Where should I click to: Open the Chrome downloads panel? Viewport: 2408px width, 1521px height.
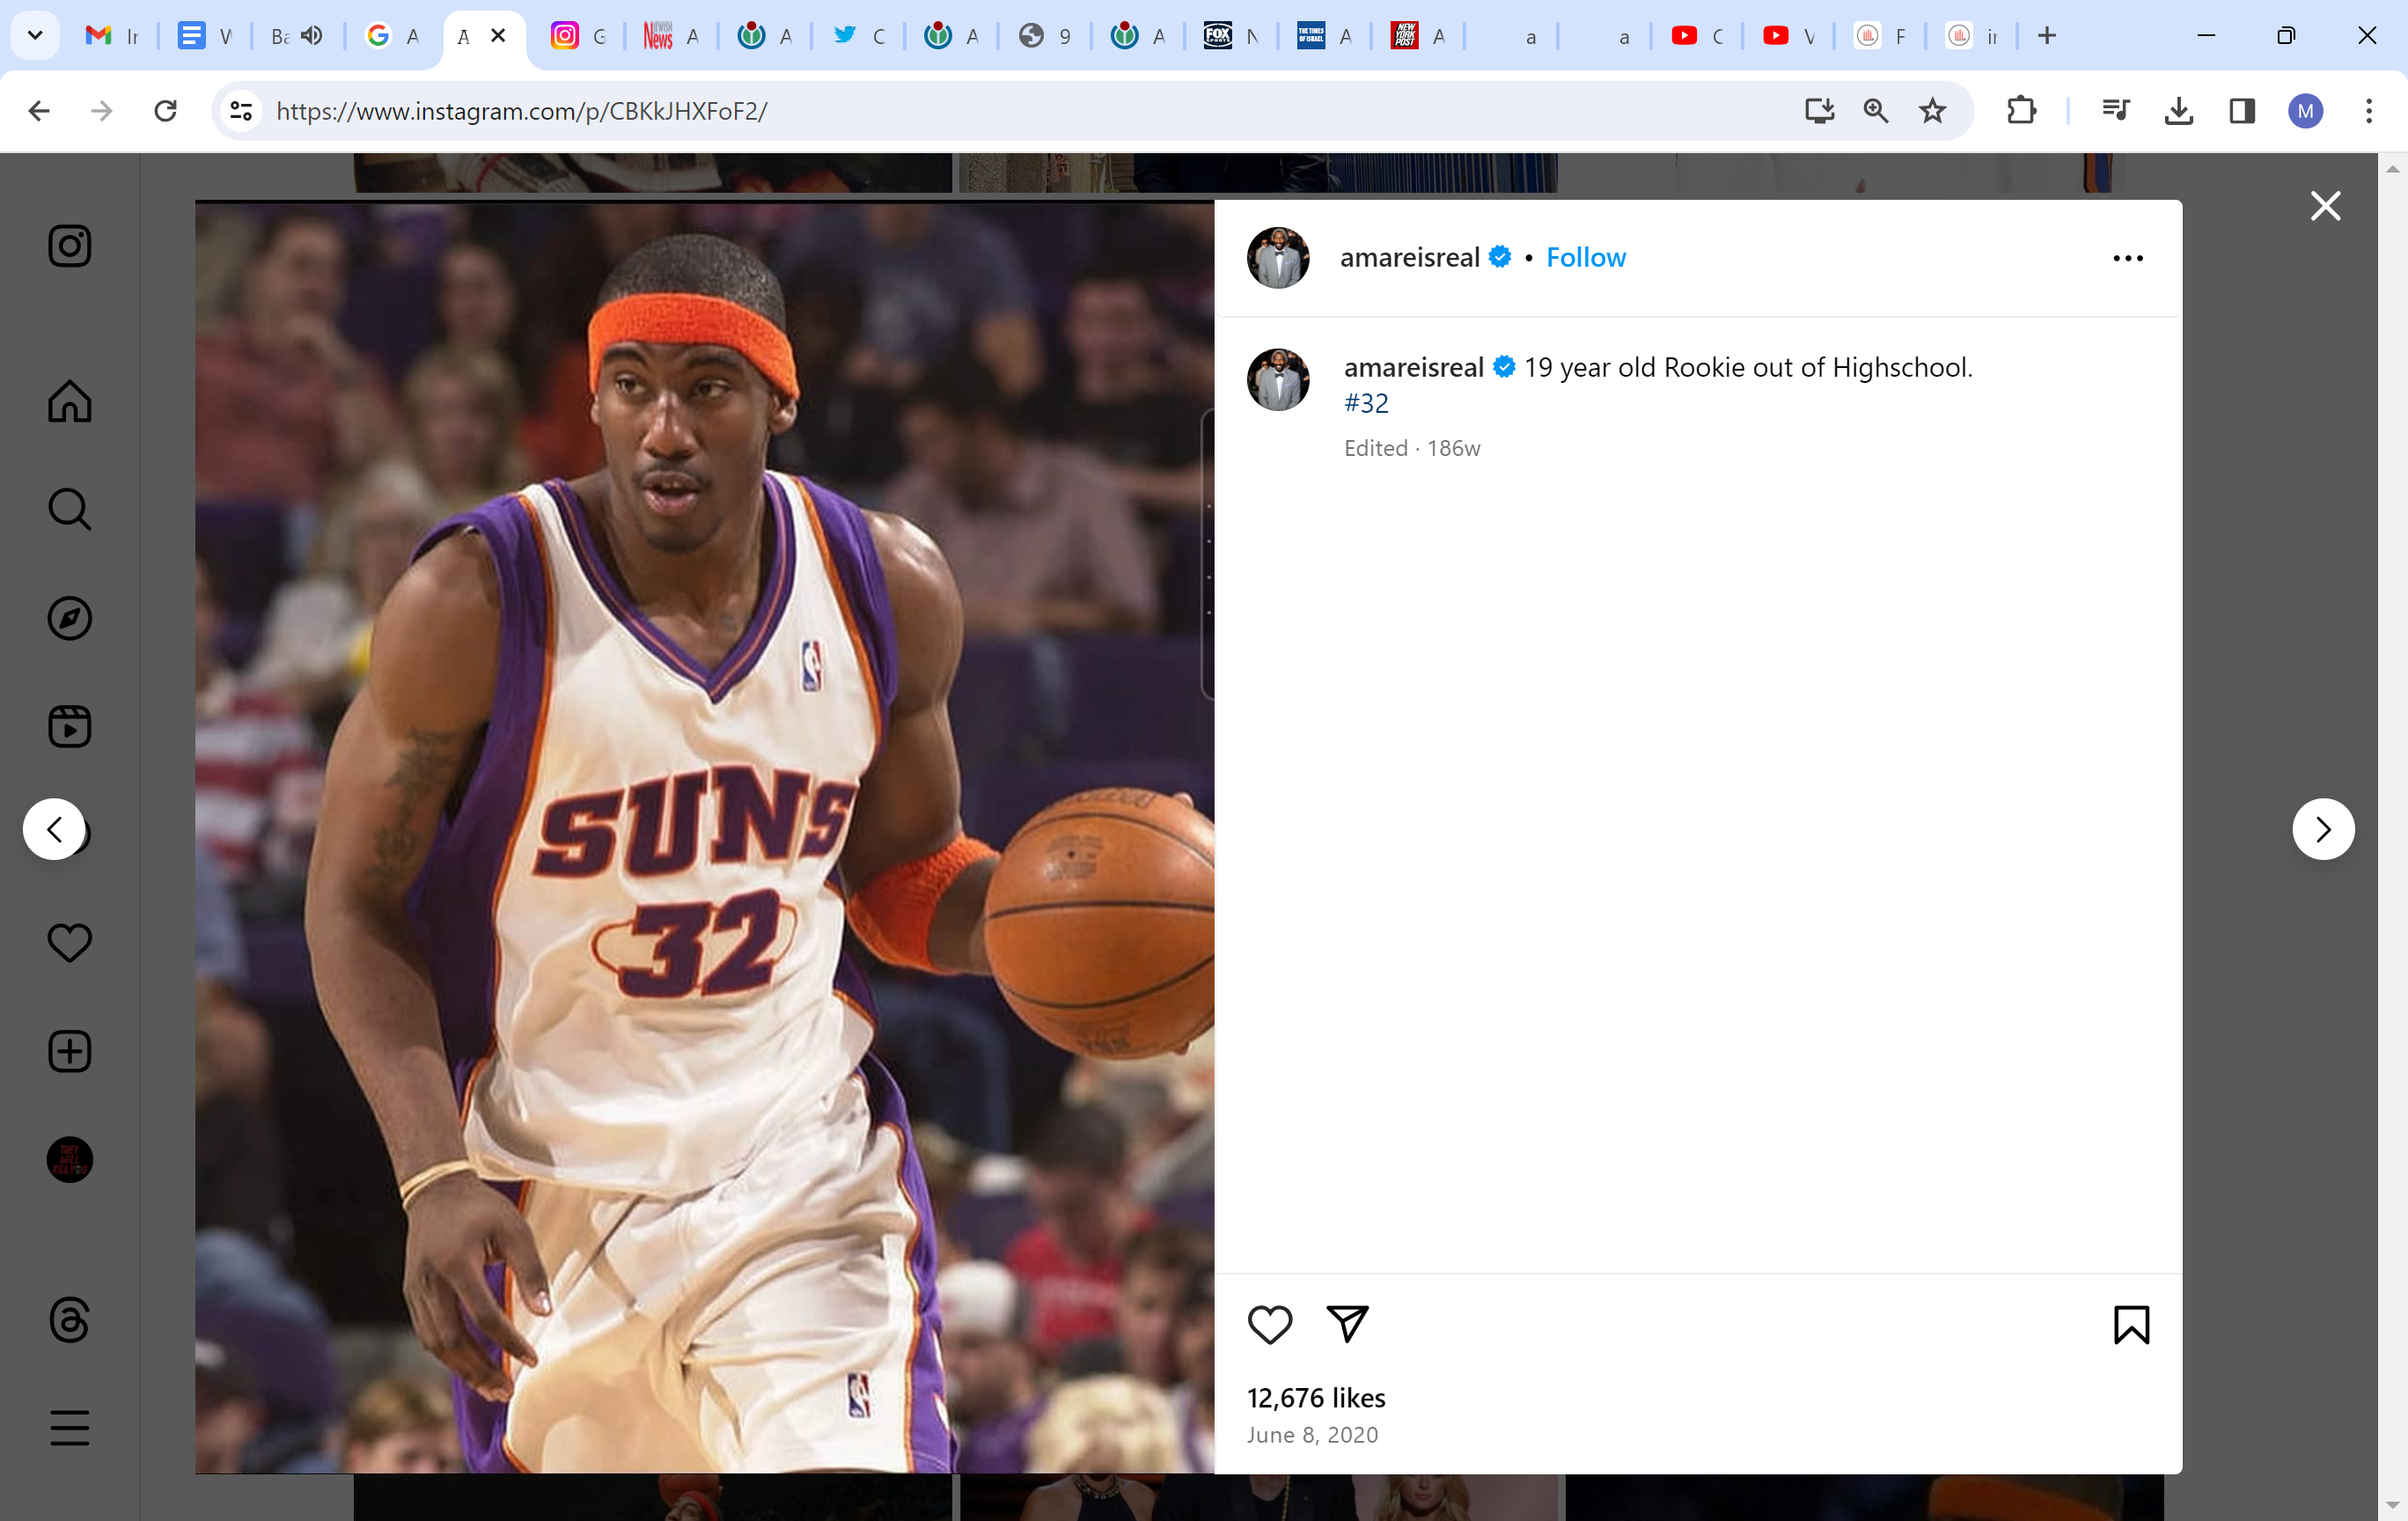coord(2179,111)
